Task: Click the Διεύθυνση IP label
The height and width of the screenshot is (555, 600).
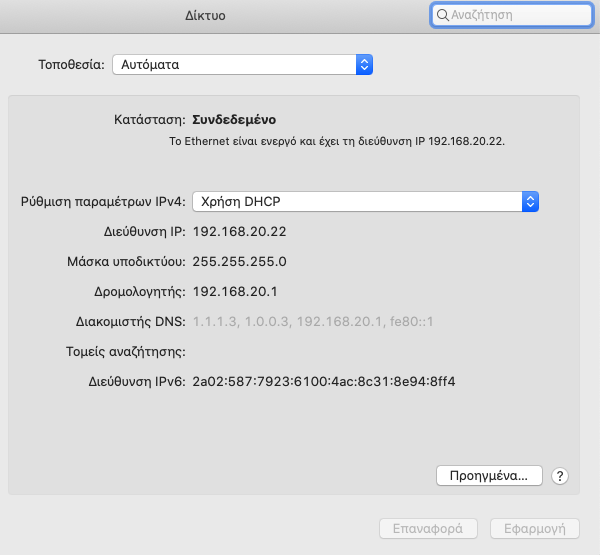Action: (145, 232)
